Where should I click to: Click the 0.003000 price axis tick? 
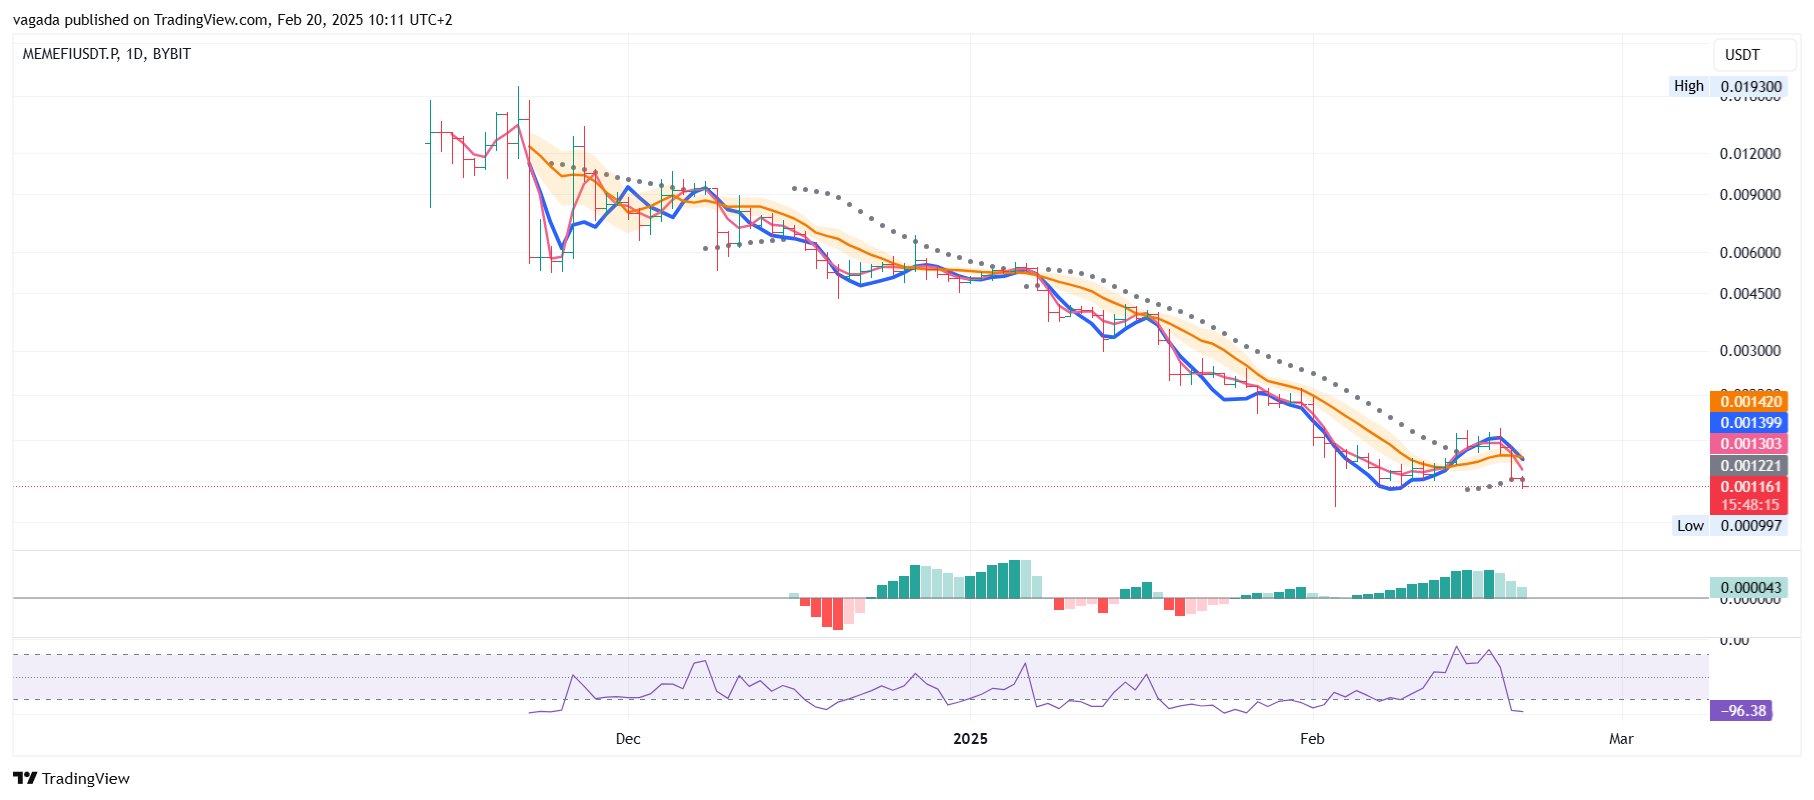pos(1750,351)
